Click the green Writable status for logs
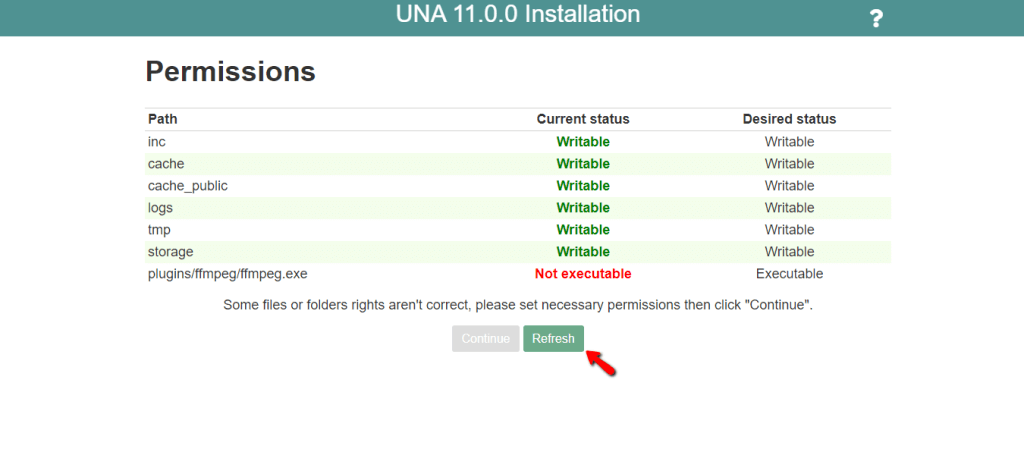This screenshot has height=474, width=1024. [x=583, y=208]
